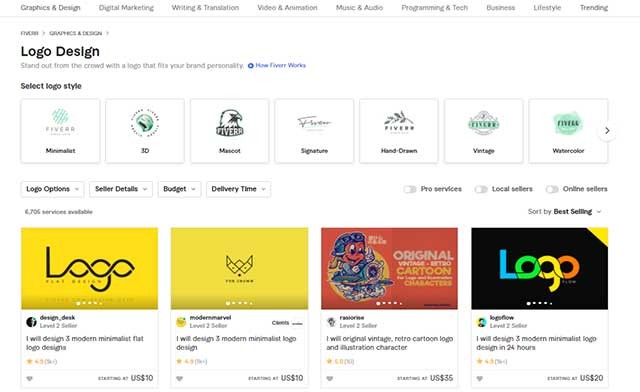This screenshot has height=392, width=640.
Task: Show more logo styles with the right arrow
Action: pos(607,131)
